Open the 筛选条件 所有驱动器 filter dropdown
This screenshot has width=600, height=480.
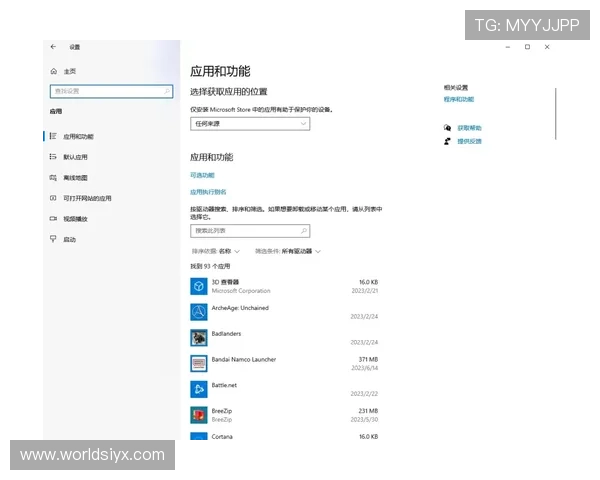(288, 251)
